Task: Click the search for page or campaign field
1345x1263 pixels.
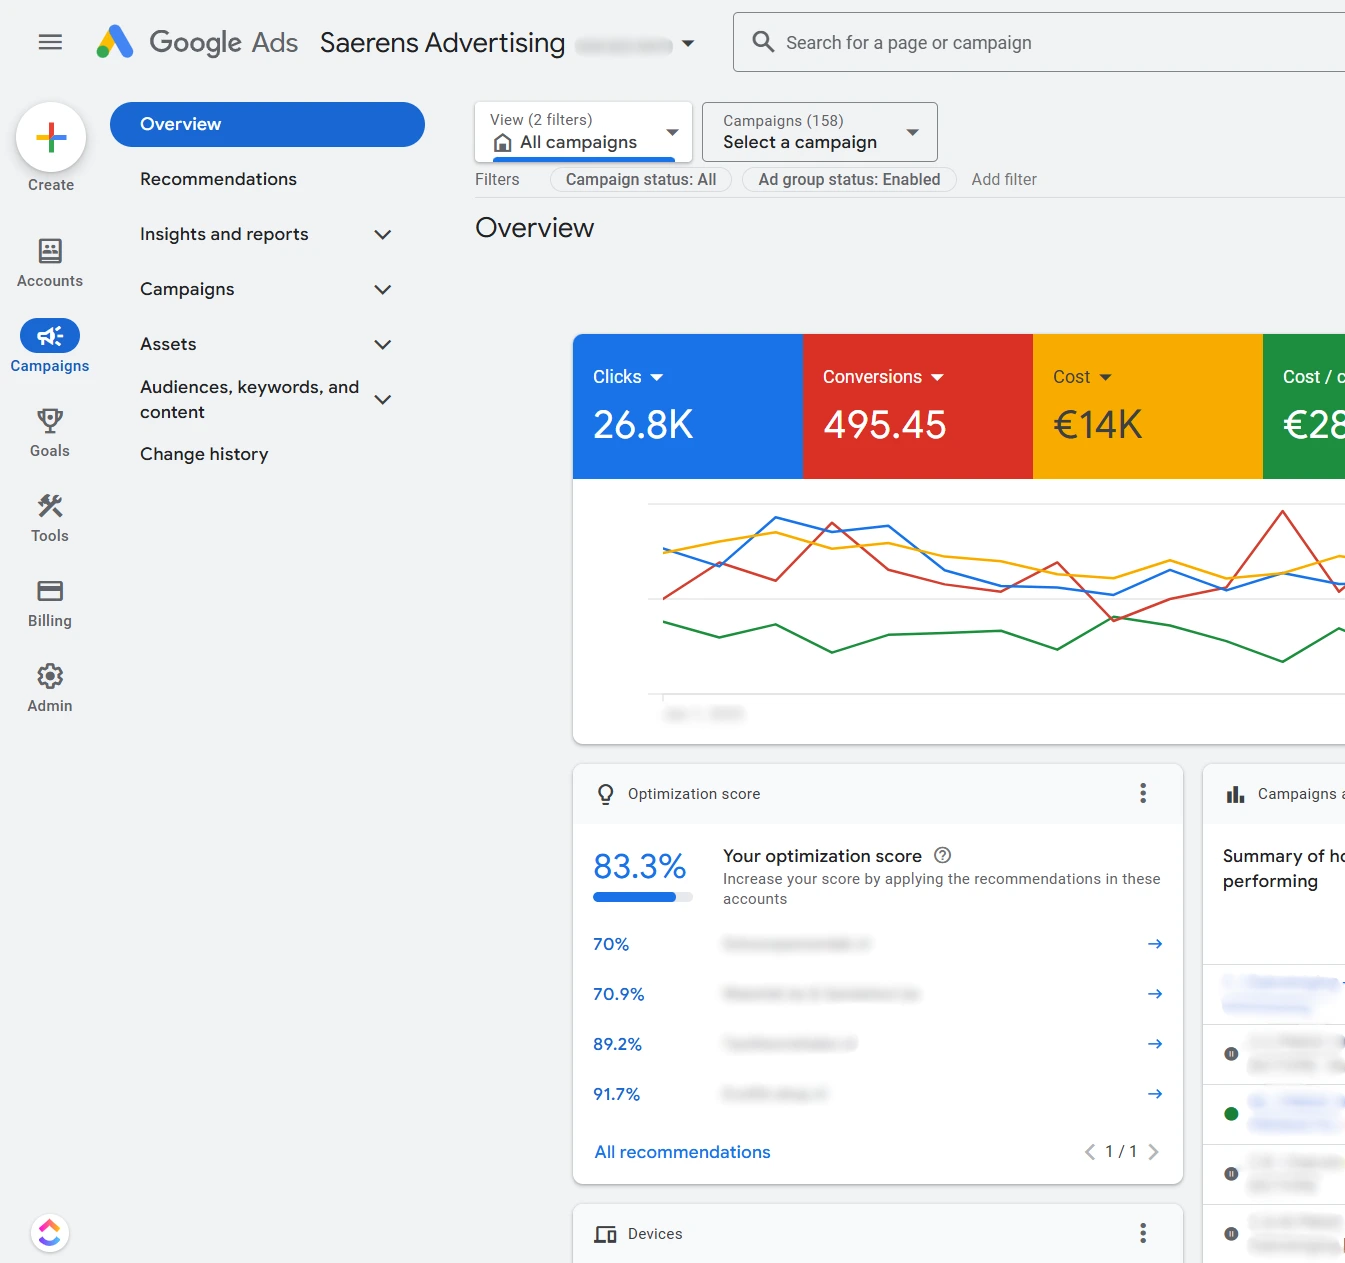Action: click(x=1040, y=42)
